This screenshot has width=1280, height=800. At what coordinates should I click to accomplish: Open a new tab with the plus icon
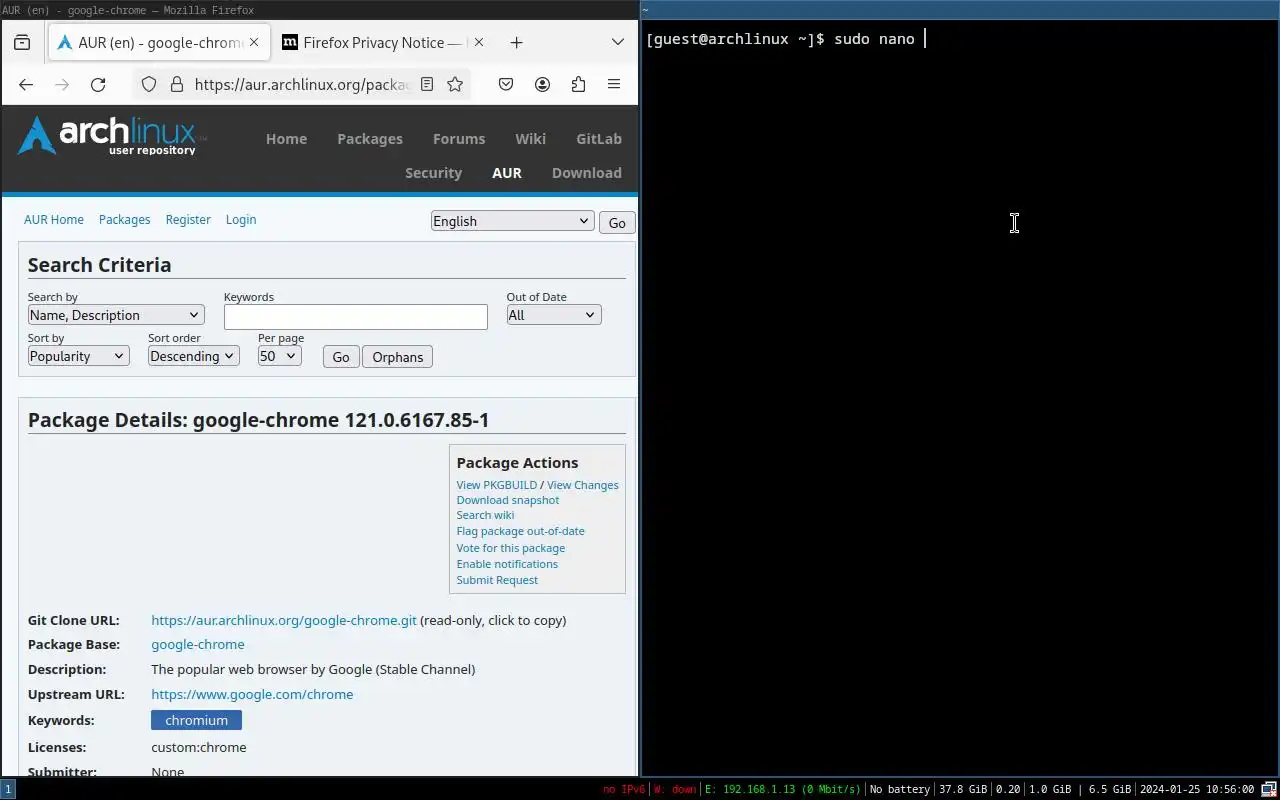516,43
